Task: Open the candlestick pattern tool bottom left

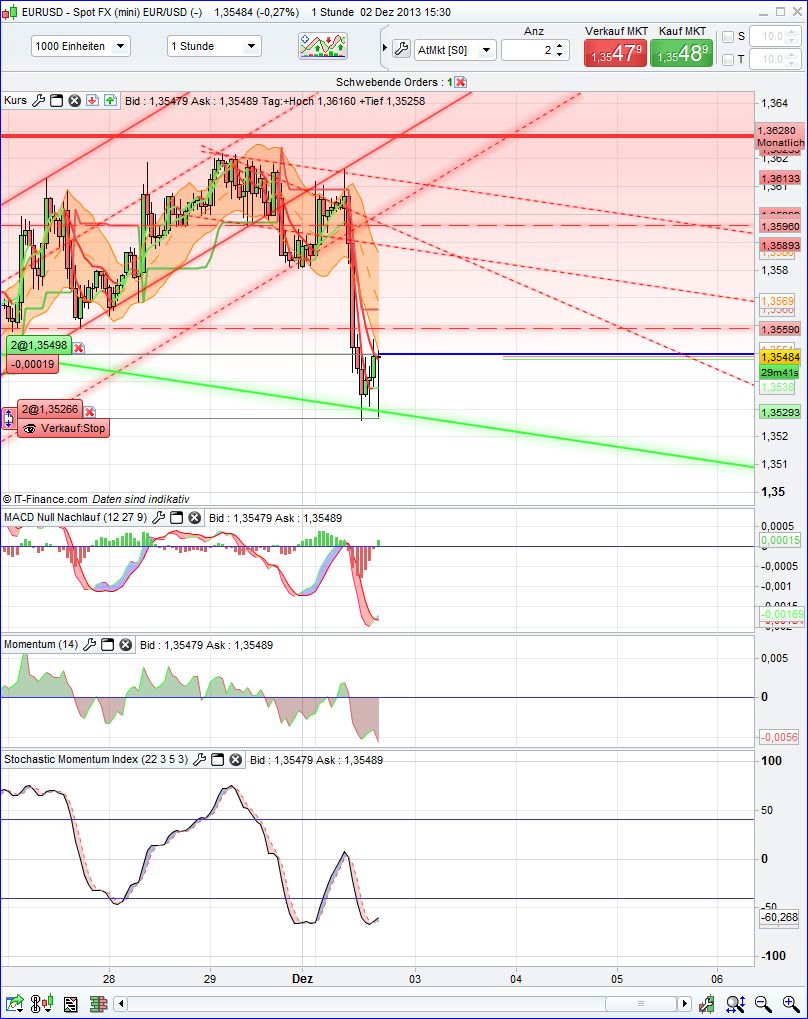Action: point(40,1003)
